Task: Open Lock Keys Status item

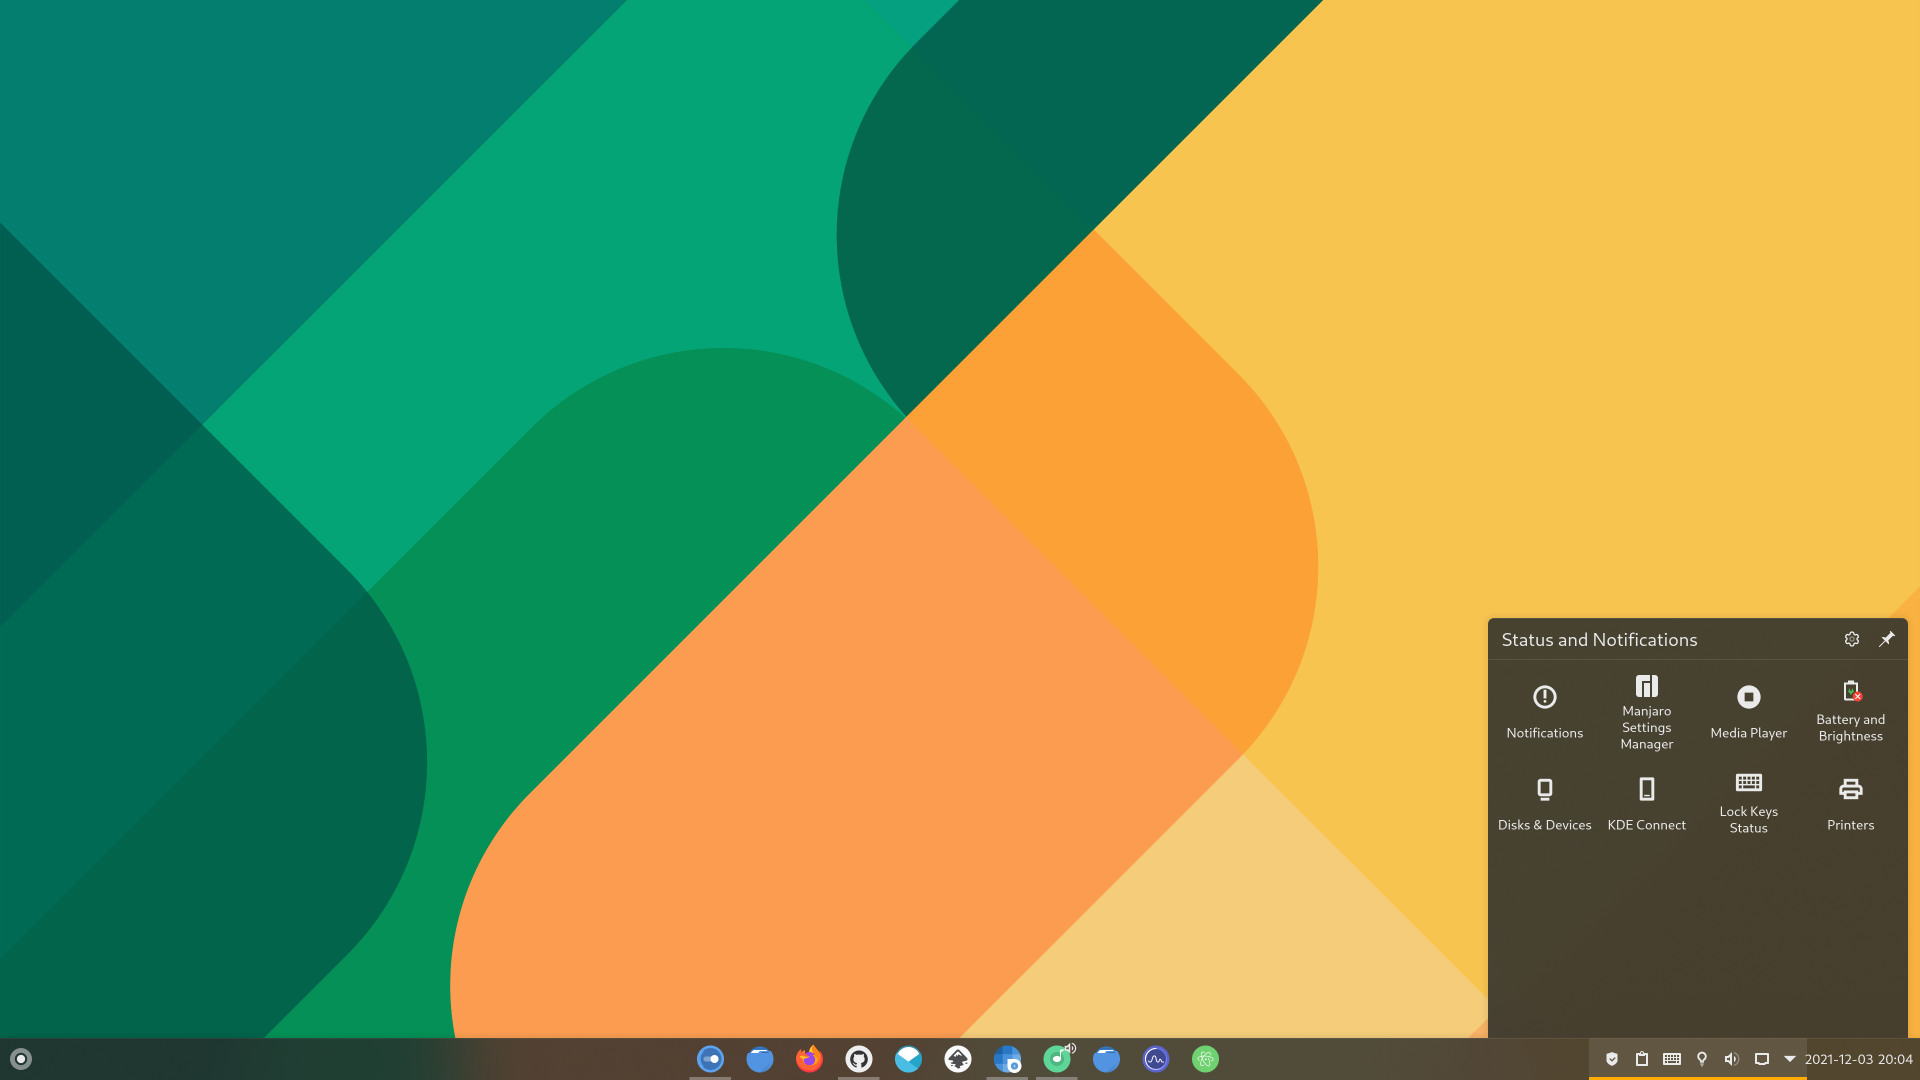Action: coord(1748,804)
